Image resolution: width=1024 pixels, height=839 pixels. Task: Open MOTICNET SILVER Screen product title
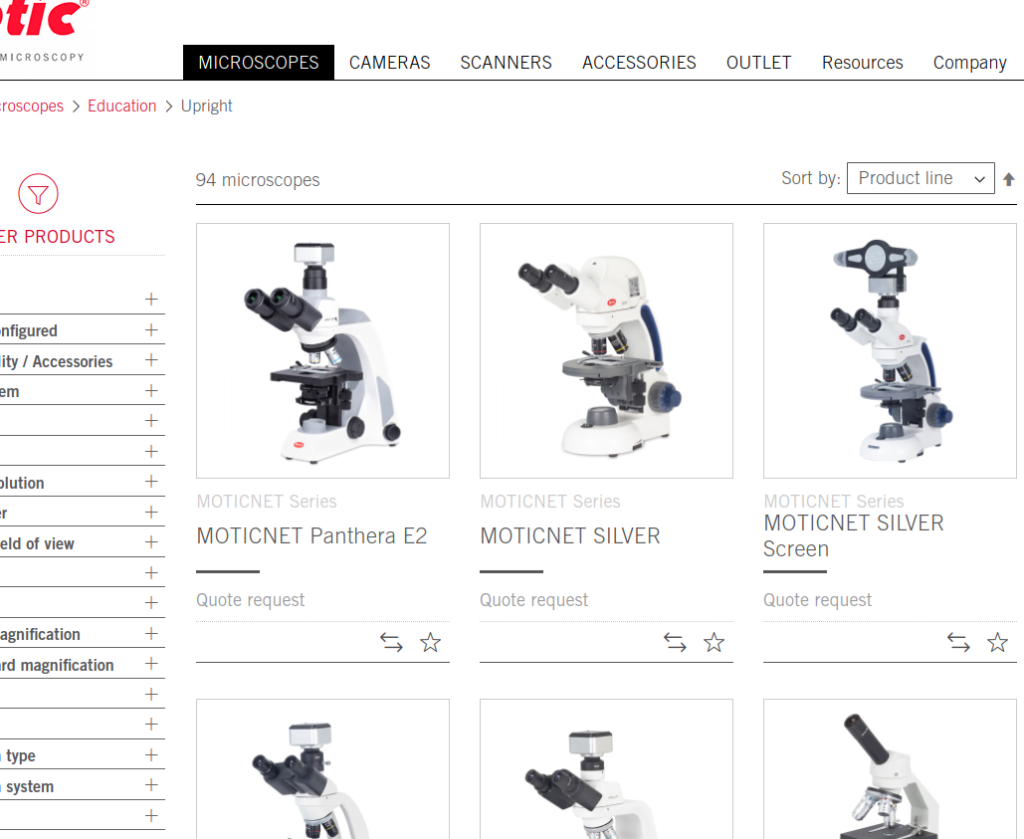pos(854,536)
